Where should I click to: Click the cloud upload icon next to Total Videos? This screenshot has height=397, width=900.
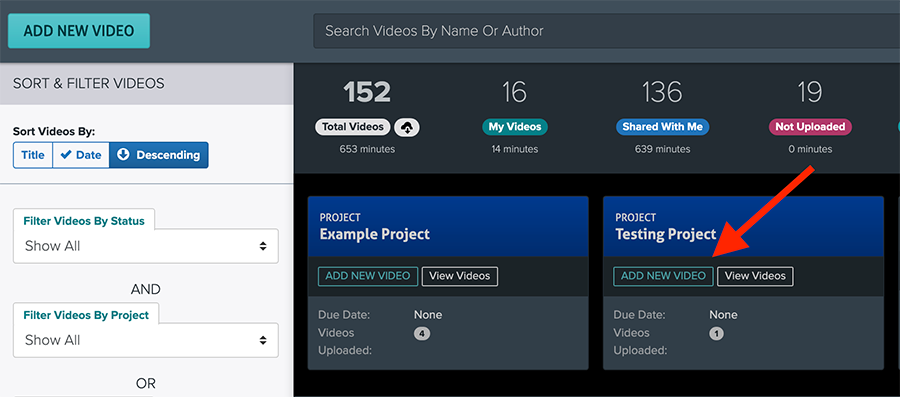click(x=407, y=128)
